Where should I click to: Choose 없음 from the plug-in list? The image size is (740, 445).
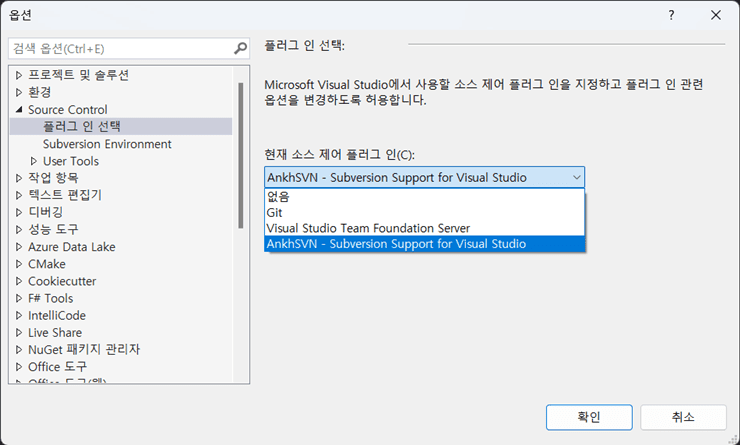tap(424, 197)
